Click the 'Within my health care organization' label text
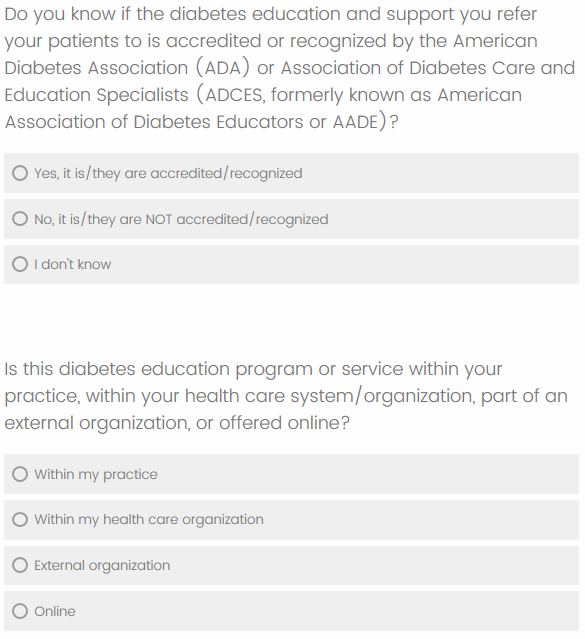This screenshot has width=585, height=639. pos(149,520)
